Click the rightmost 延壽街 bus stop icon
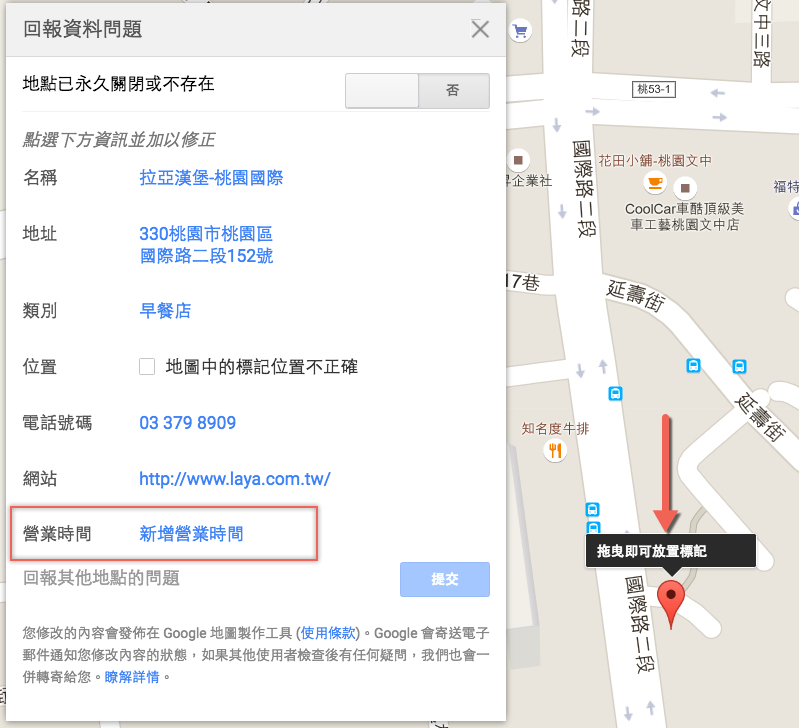Viewport: 799px width, 728px height. (739, 366)
